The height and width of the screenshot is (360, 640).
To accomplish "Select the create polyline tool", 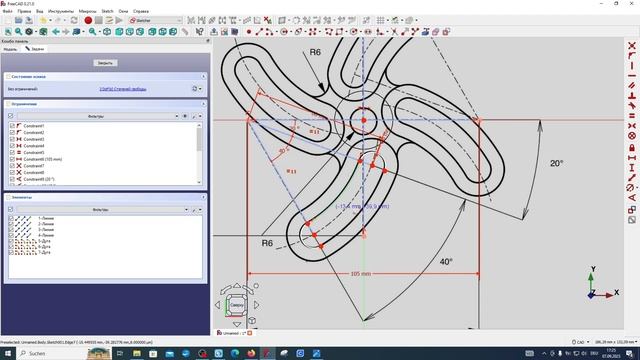I will tap(329, 31).
